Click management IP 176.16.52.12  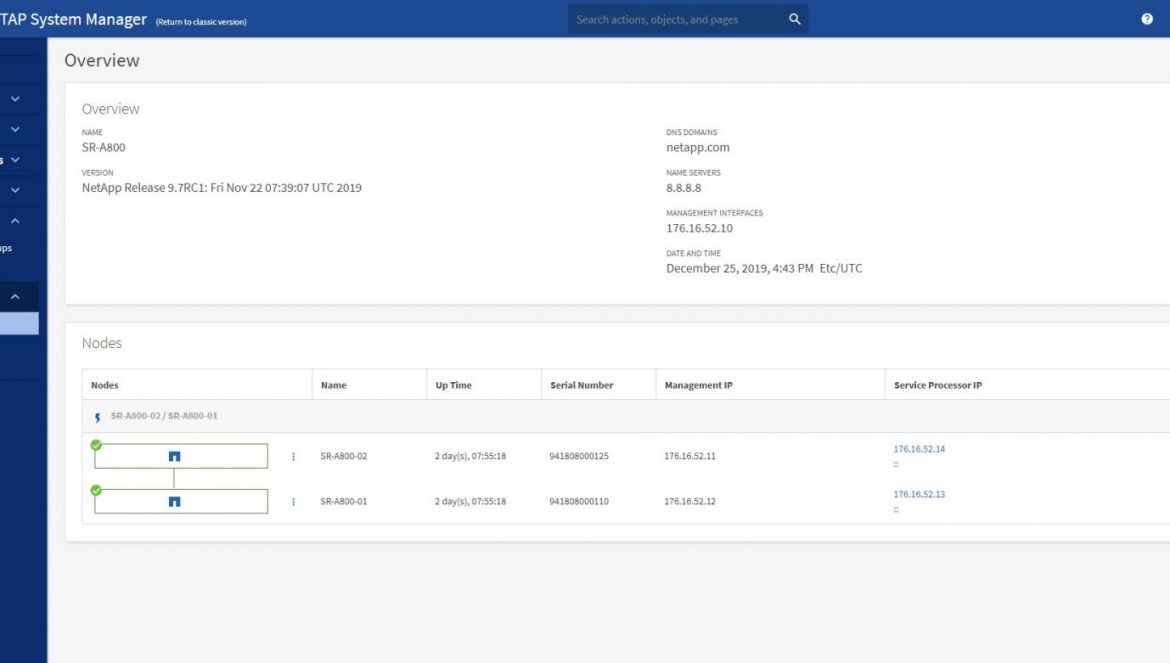690,502
